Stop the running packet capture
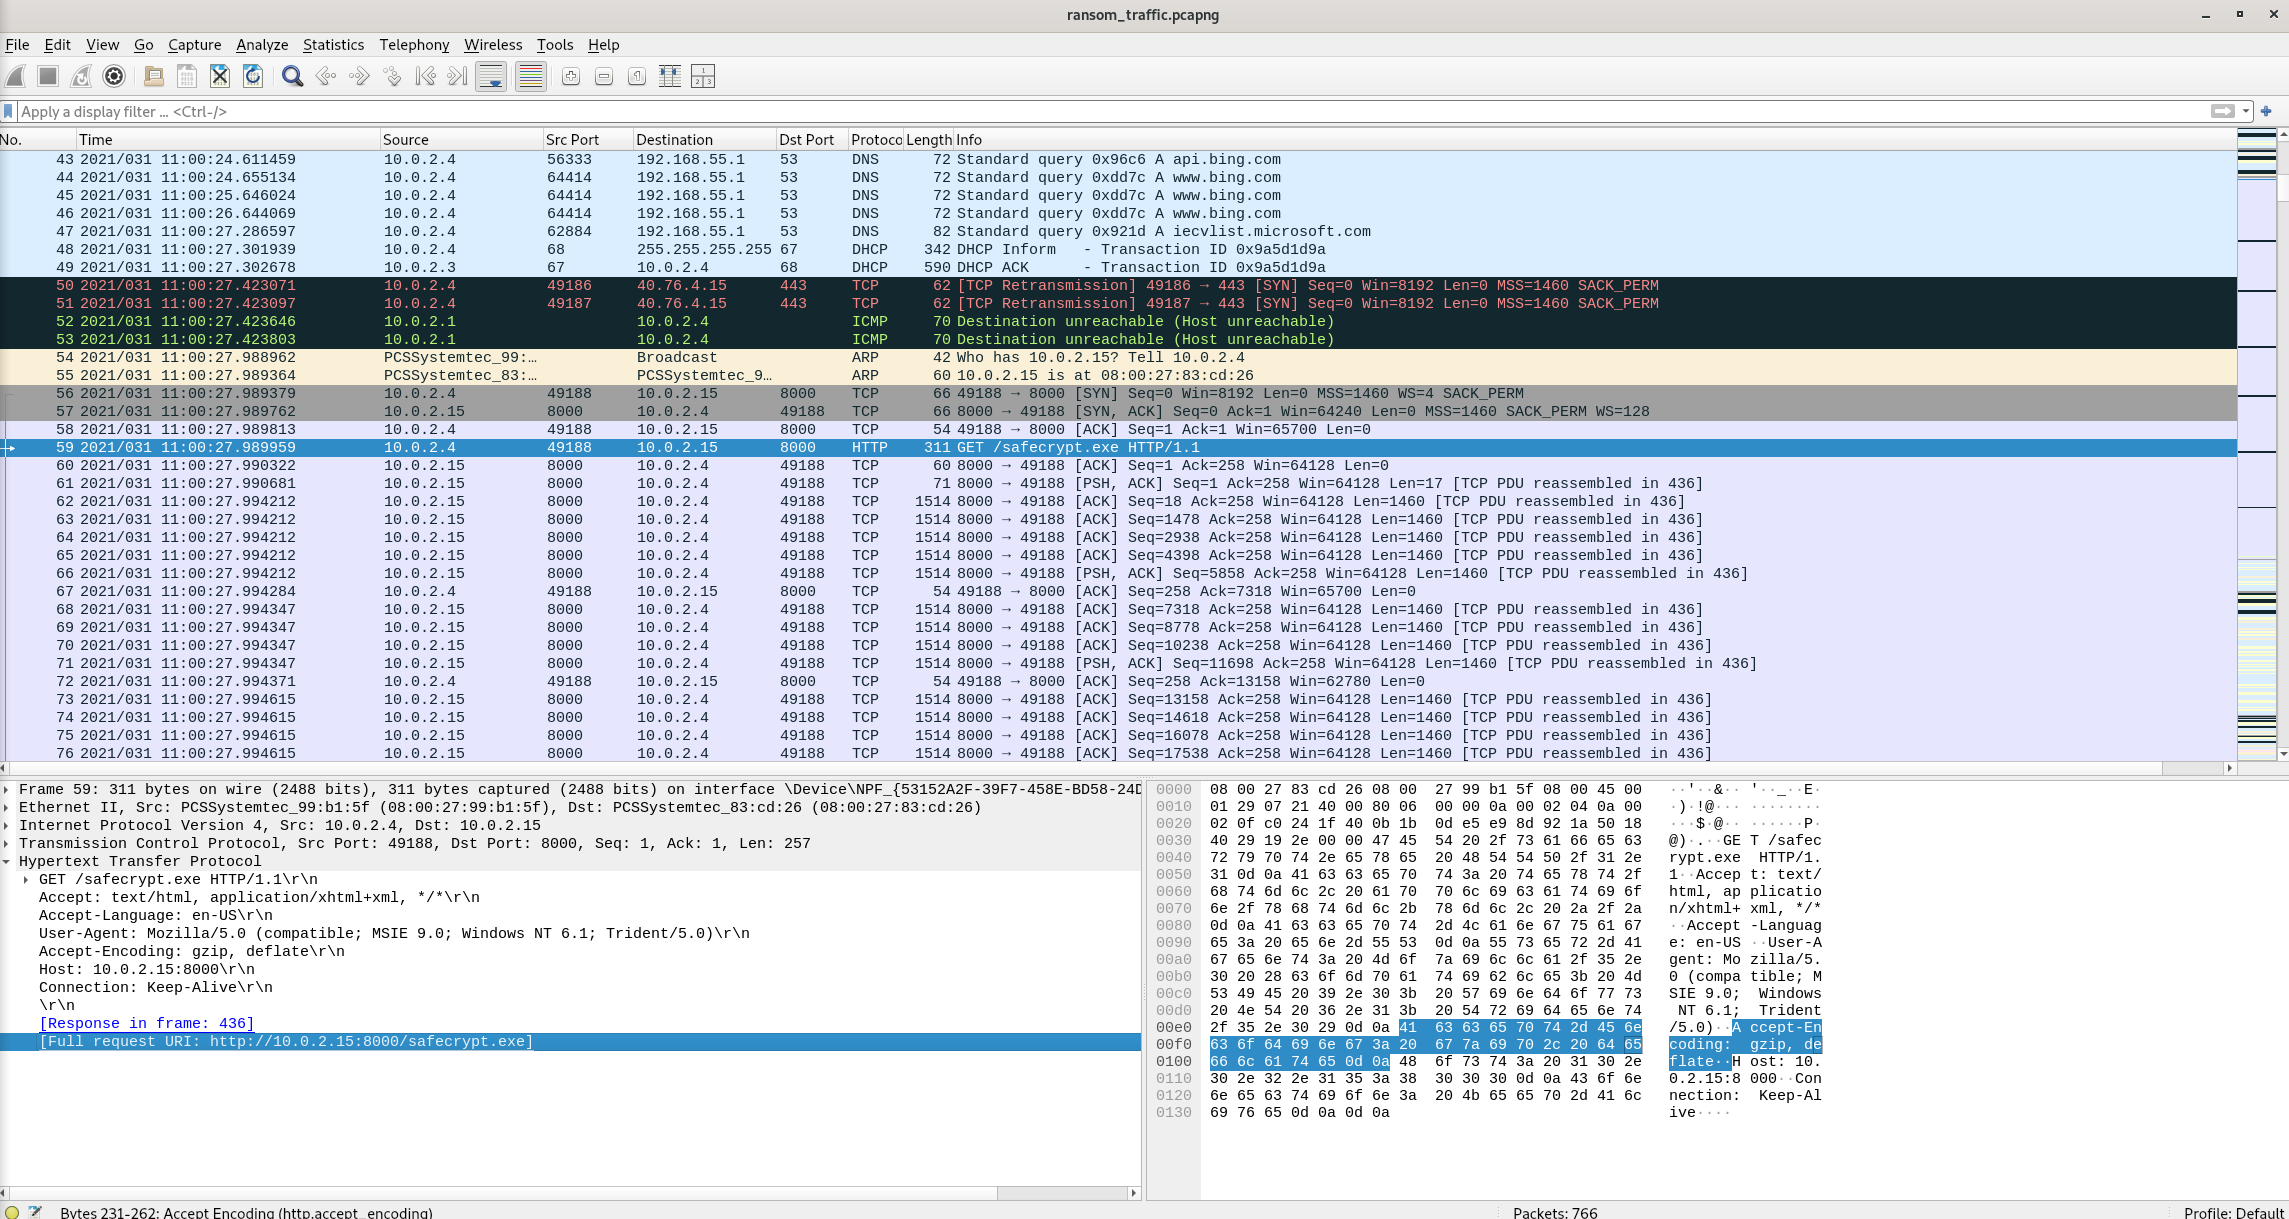The height and width of the screenshot is (1219, 2289). (48, 76)
